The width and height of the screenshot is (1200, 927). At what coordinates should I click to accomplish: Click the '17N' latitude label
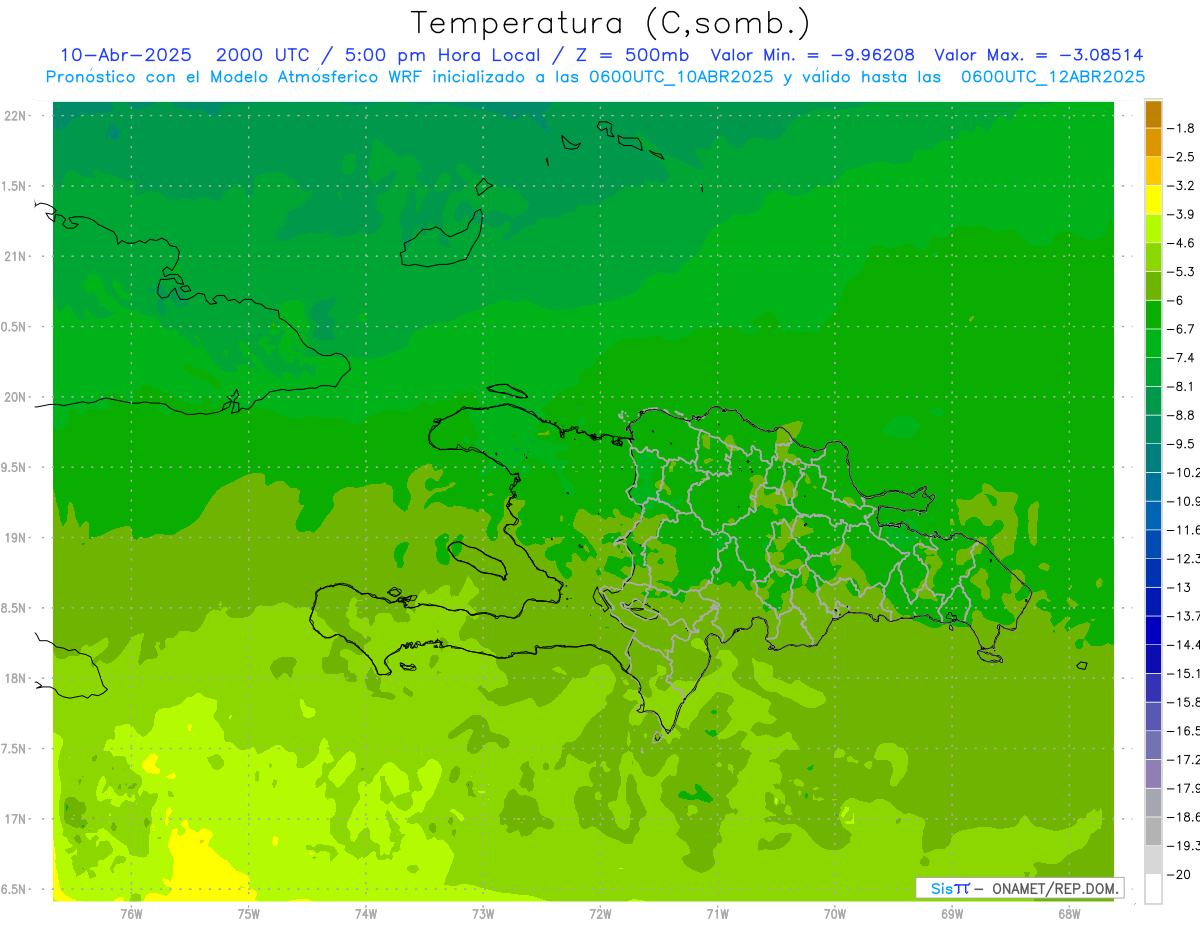coord(15,819)
